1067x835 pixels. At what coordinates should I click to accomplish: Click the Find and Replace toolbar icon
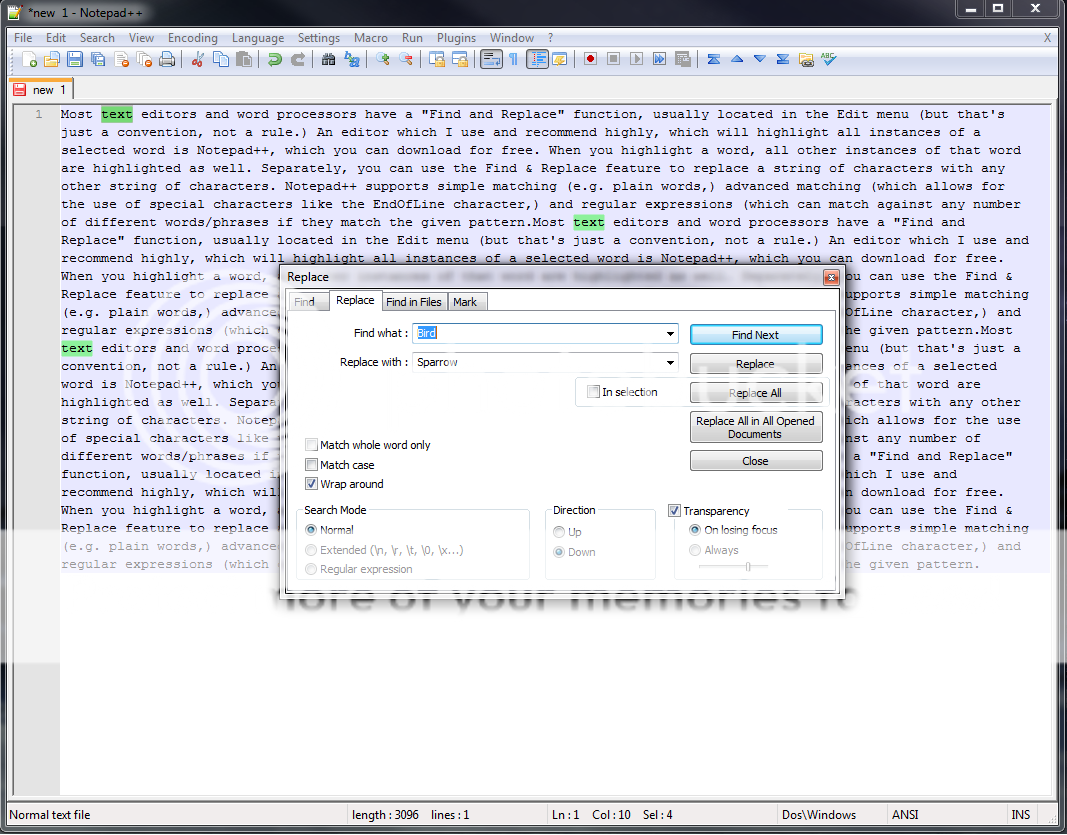tap(352, 60)
